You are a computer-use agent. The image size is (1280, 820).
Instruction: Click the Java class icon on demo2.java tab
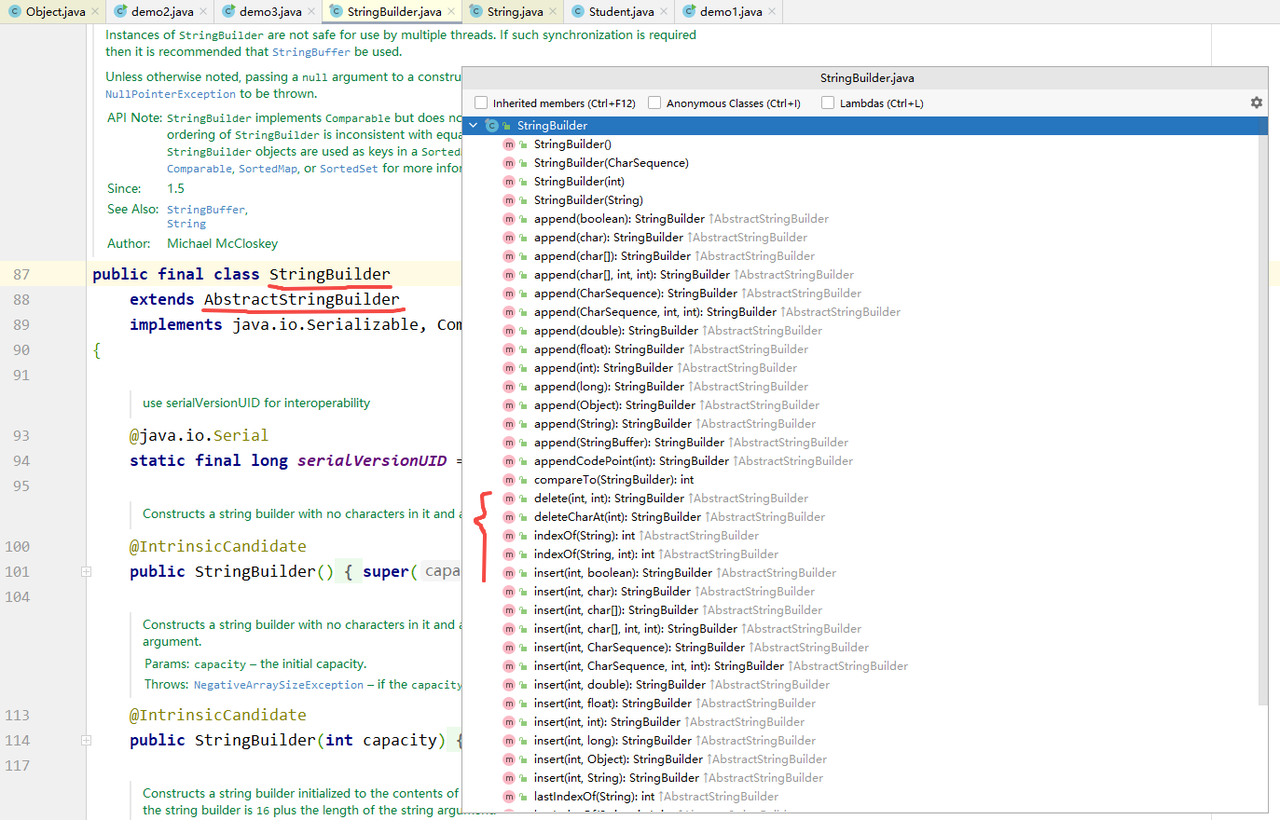(121, 12)
